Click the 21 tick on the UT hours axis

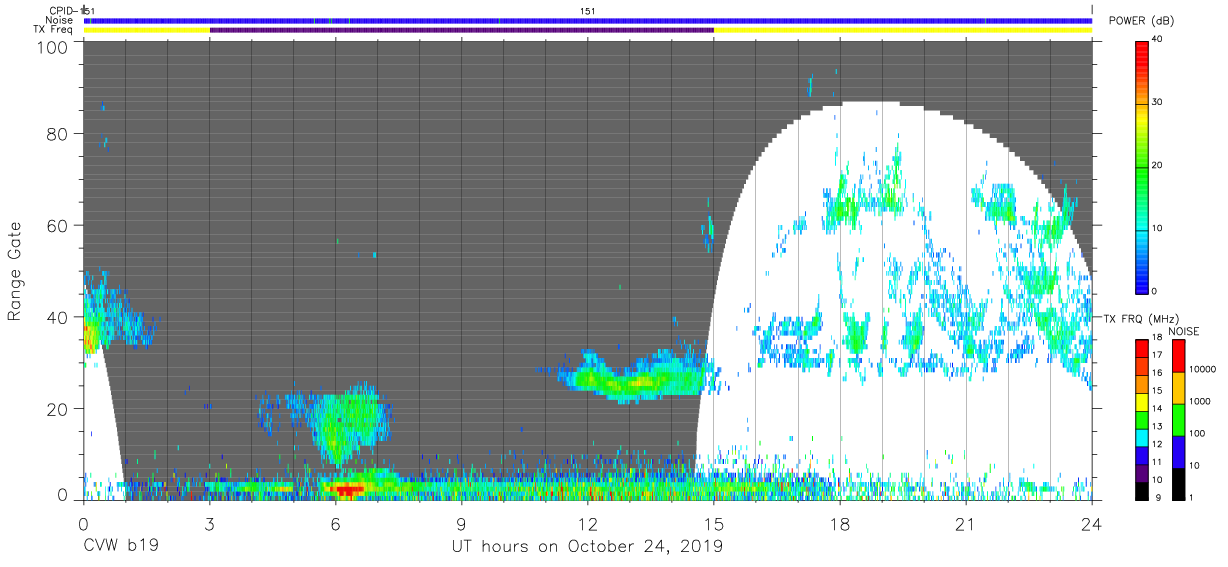965,523
